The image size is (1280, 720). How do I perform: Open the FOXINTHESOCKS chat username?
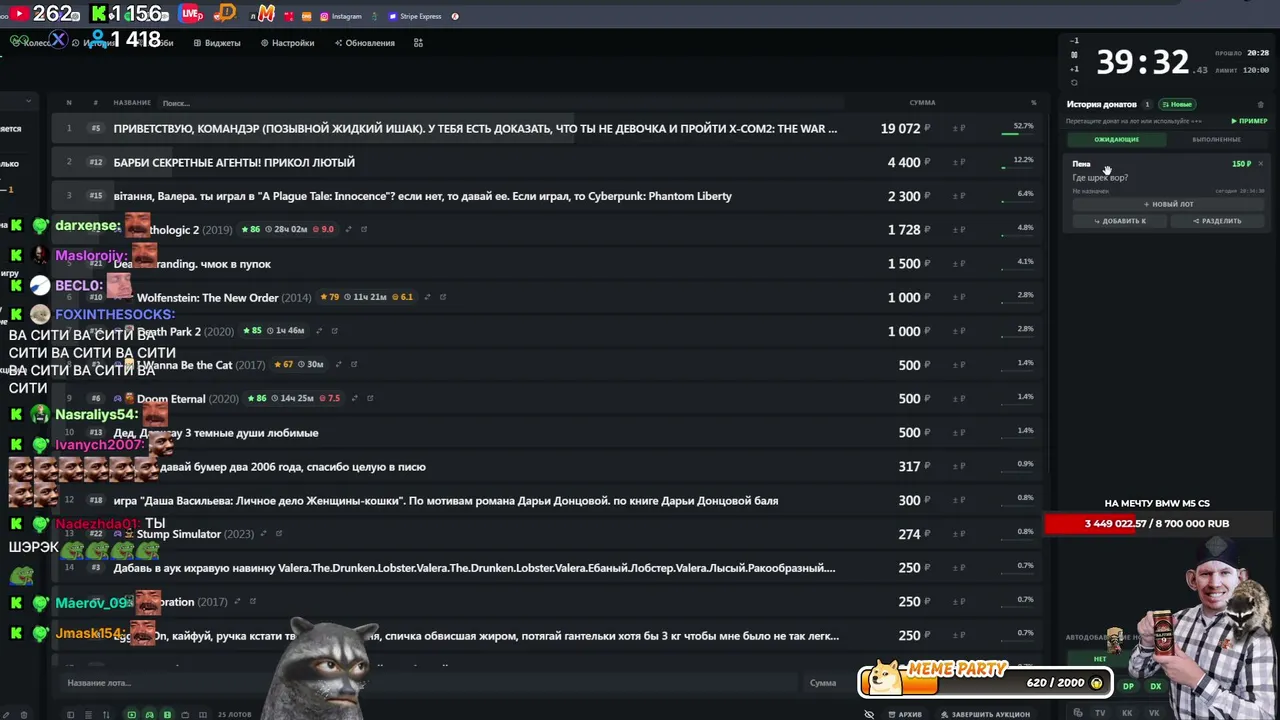115,314
